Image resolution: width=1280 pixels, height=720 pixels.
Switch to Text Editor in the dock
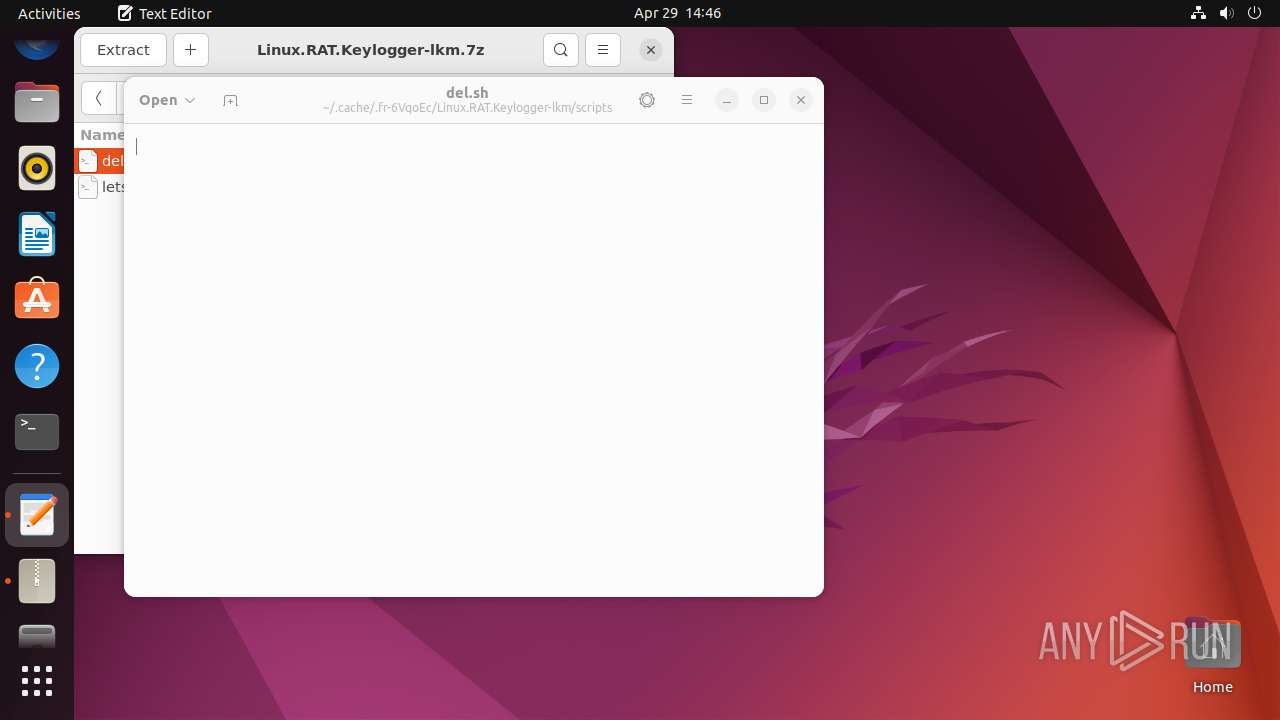(x=37, y=515)
